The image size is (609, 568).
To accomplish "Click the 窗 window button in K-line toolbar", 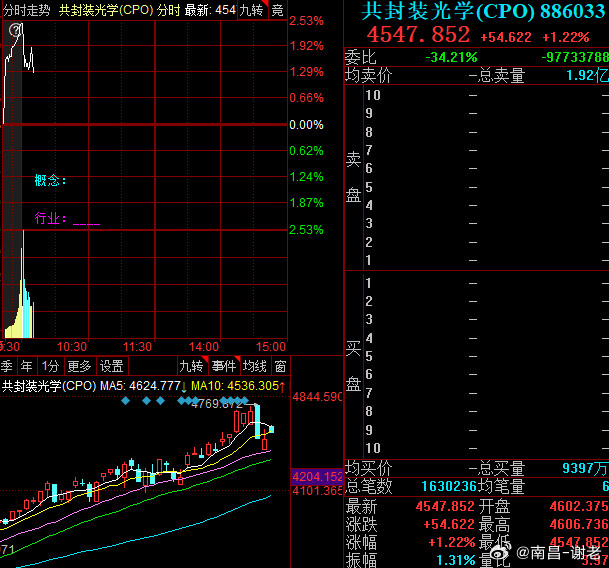I will (x=280, y=366).
